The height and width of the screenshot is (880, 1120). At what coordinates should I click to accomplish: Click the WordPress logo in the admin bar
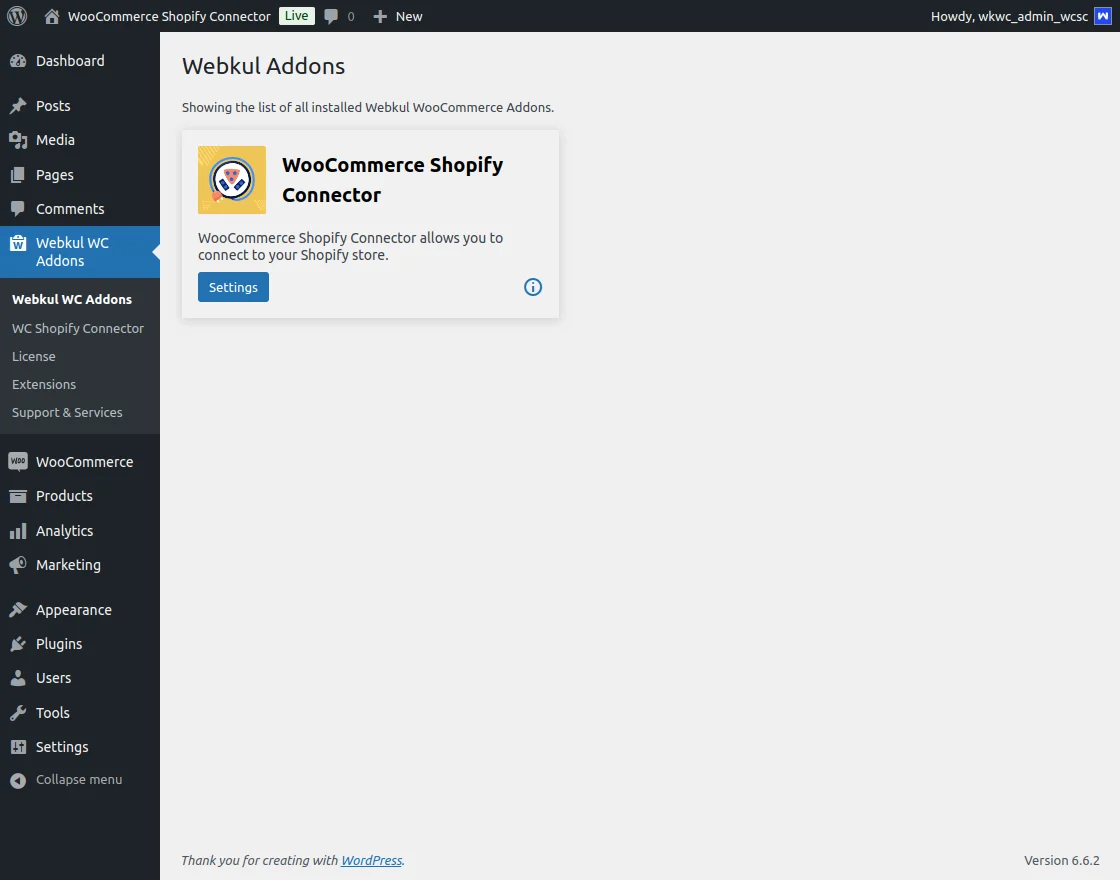tap(16, 16)
